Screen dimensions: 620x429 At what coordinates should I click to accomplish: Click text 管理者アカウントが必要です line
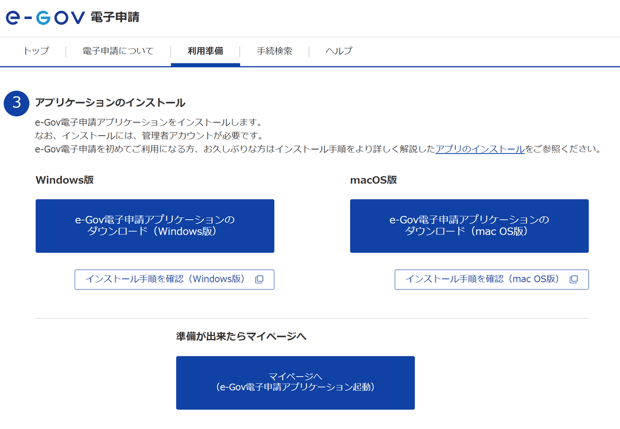coord(149,136)
